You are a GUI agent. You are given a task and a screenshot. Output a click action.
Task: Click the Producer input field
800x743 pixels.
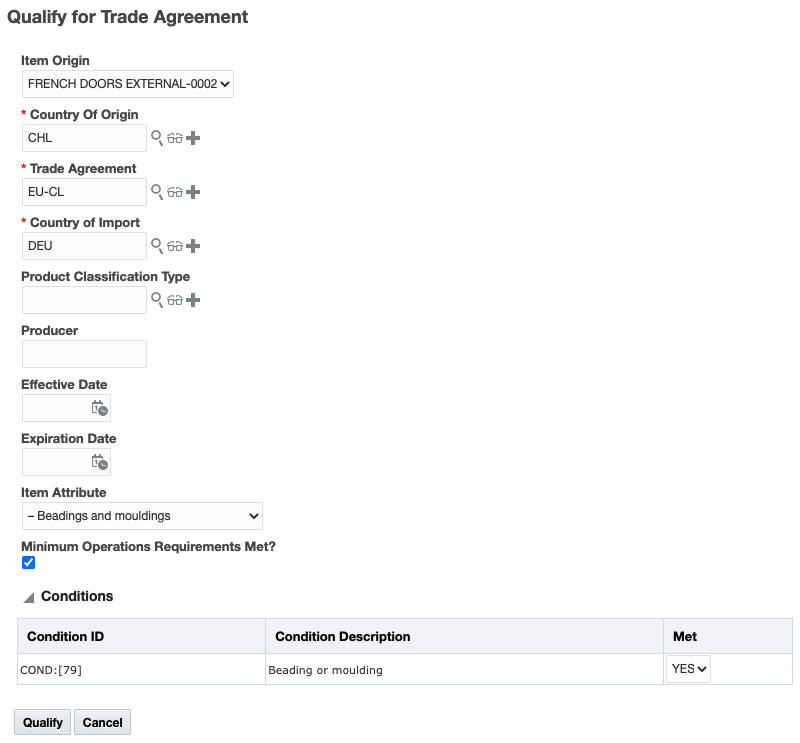[x=84, y=354]
